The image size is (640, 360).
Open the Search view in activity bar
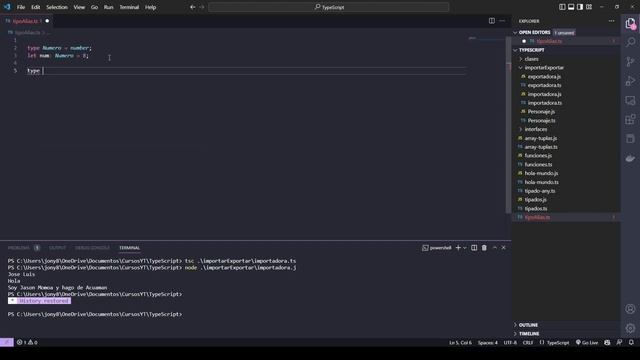point(630,42)
